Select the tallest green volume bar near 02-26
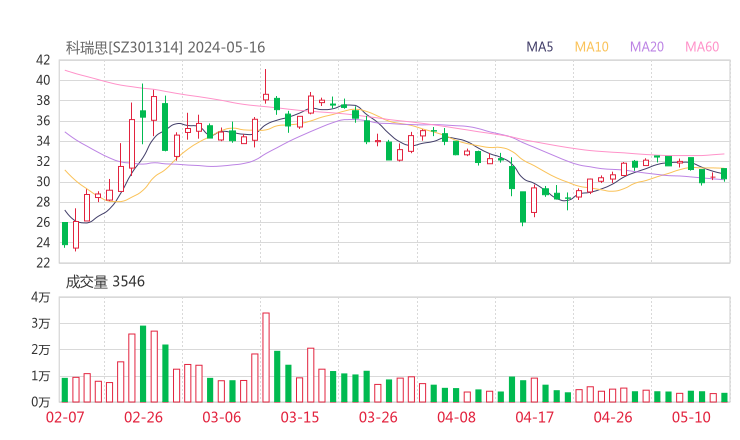The width and height of the screenshot is (740, 440). coord(143,364)
